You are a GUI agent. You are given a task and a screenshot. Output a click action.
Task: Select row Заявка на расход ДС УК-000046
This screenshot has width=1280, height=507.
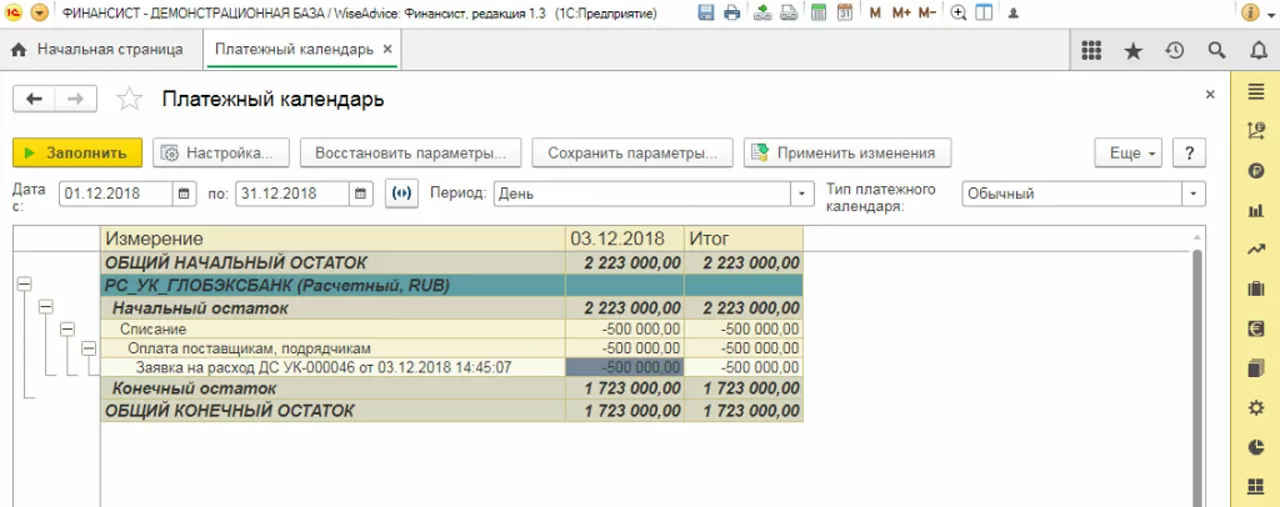pos(333,367)
